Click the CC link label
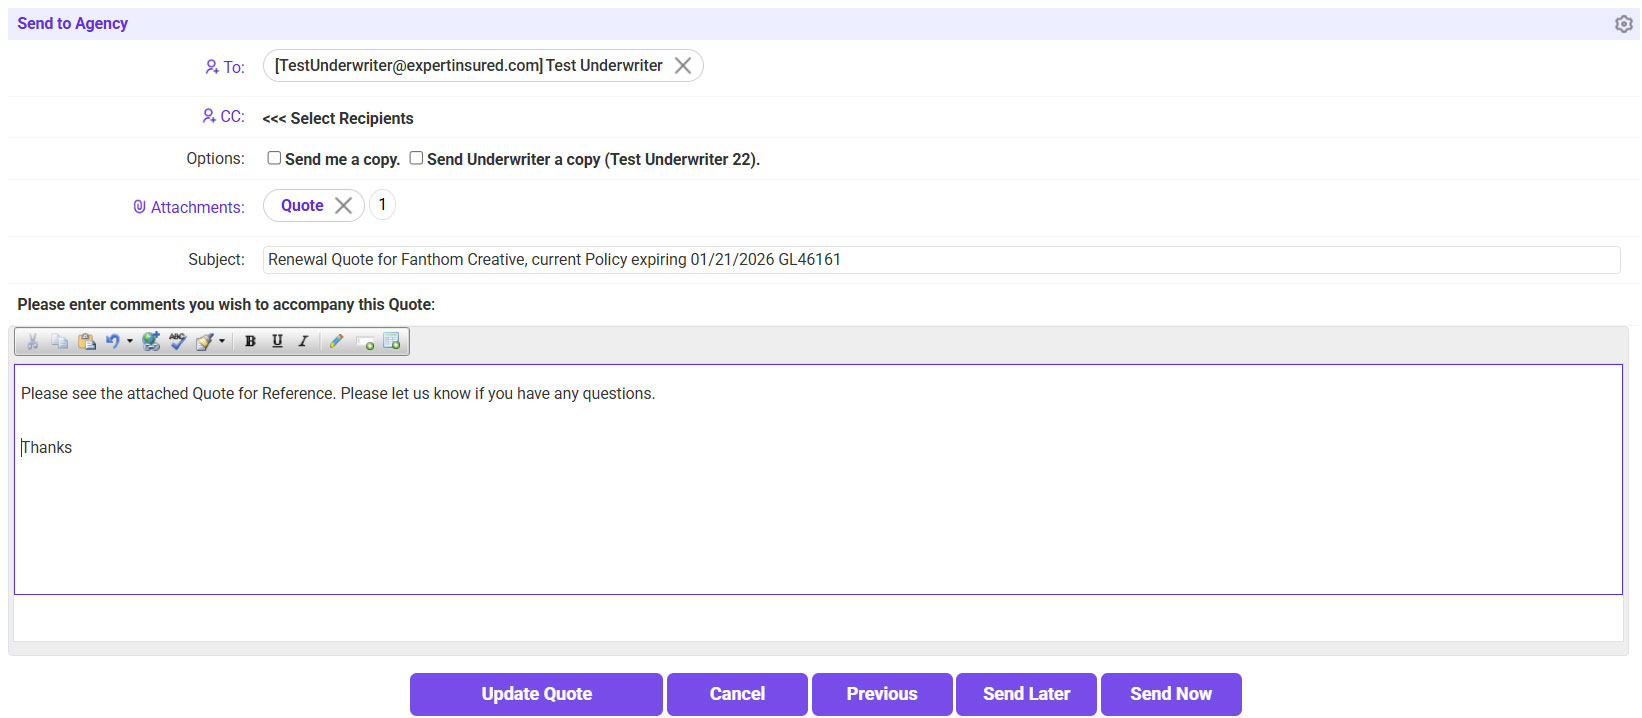1642x718 pixels. [x=232, y=116]
